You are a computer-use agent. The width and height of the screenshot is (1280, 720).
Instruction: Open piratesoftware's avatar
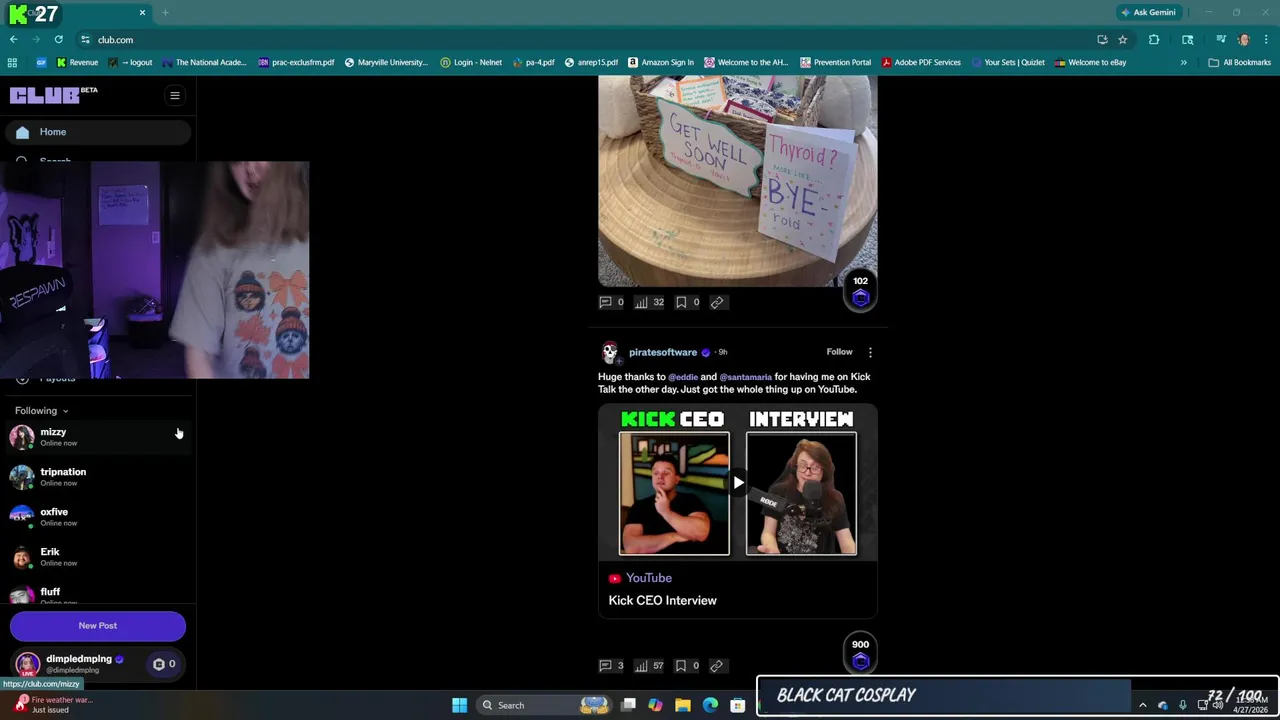pyautogui.click(x=609, y=352)
